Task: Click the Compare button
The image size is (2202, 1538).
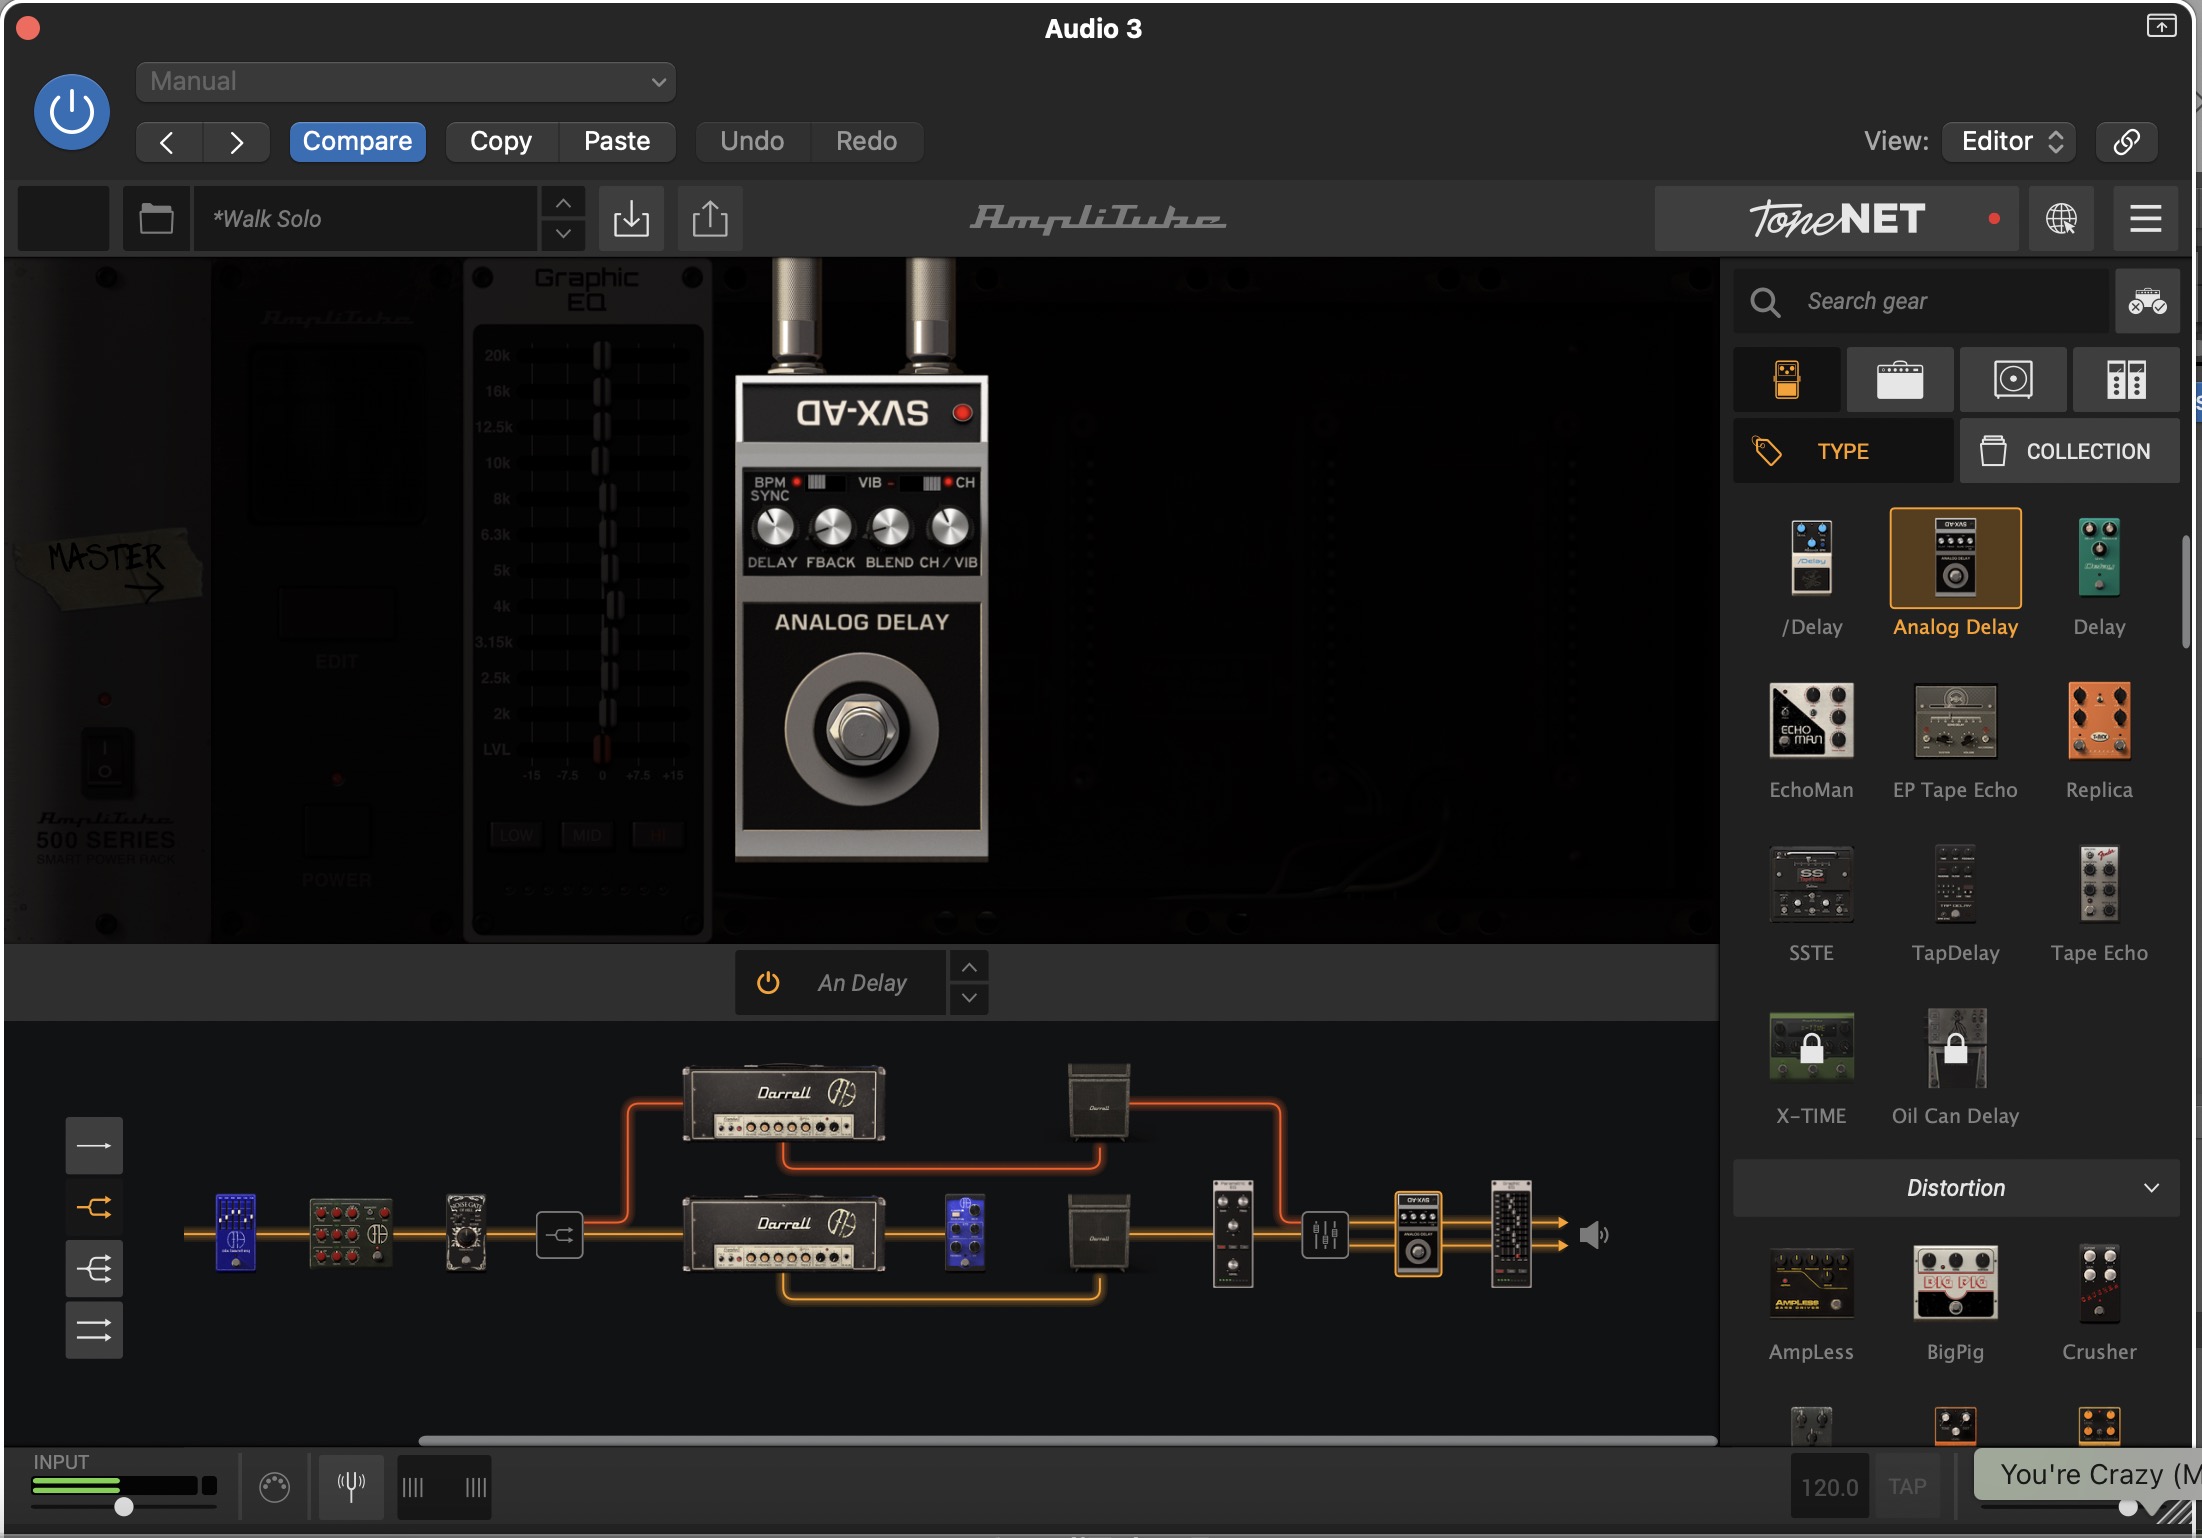Action: point(357,141)
